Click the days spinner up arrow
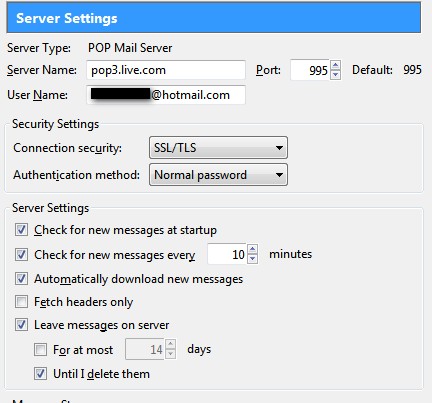432x403 pixels. (x=170, y=344)
